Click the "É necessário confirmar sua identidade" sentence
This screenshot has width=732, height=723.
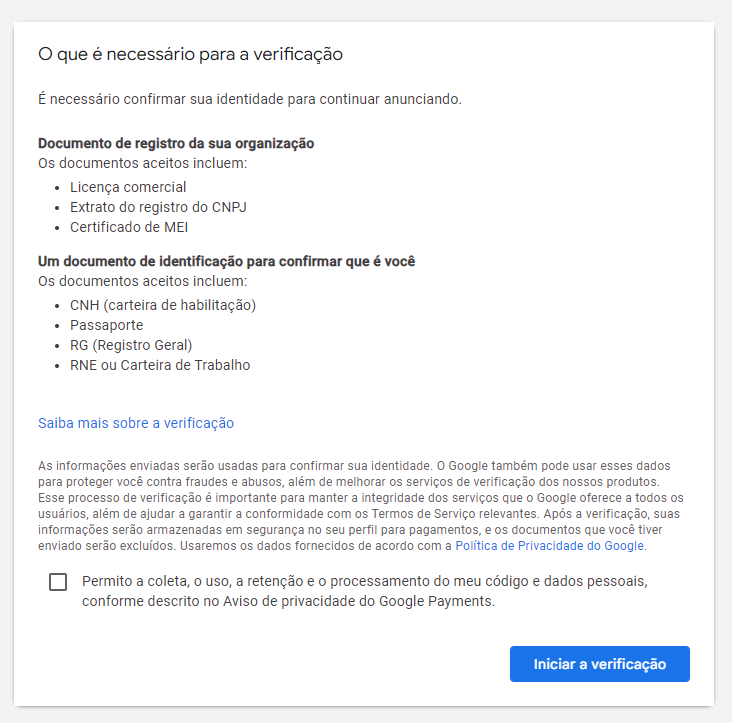click(250, 99)
